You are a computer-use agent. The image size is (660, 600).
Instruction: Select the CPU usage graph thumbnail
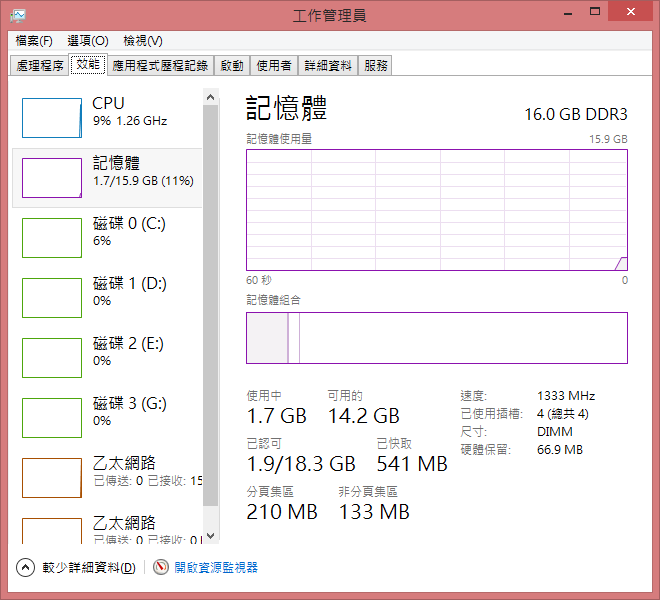(x=52, y=118)
